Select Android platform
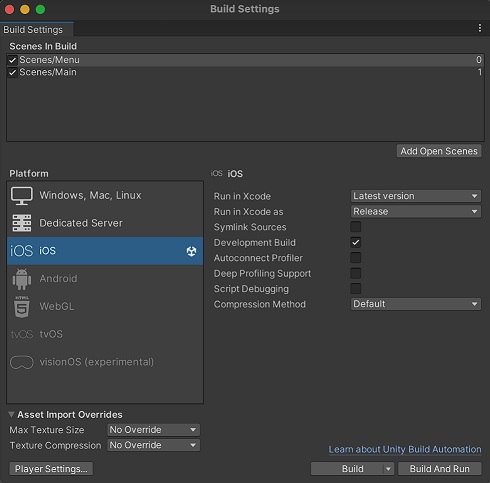Image resolution: width=490 pixels, height=483 pixels. [x=105, y=279]
